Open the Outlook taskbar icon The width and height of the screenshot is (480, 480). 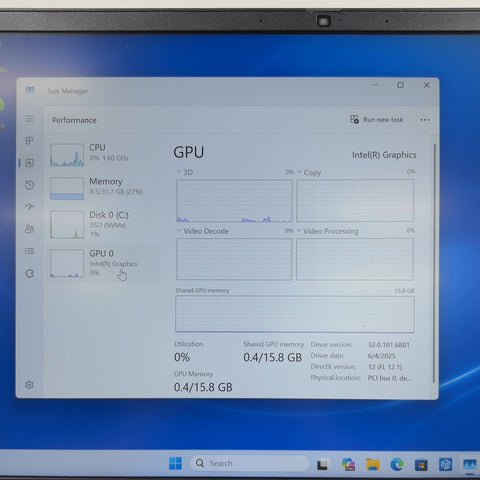tap(445, 464)
